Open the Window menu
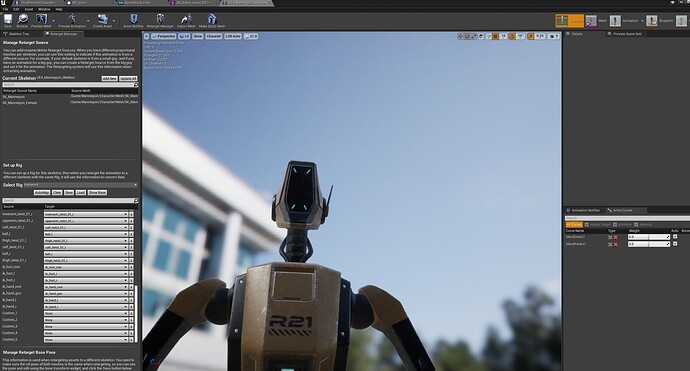 (x=44, y=9)
